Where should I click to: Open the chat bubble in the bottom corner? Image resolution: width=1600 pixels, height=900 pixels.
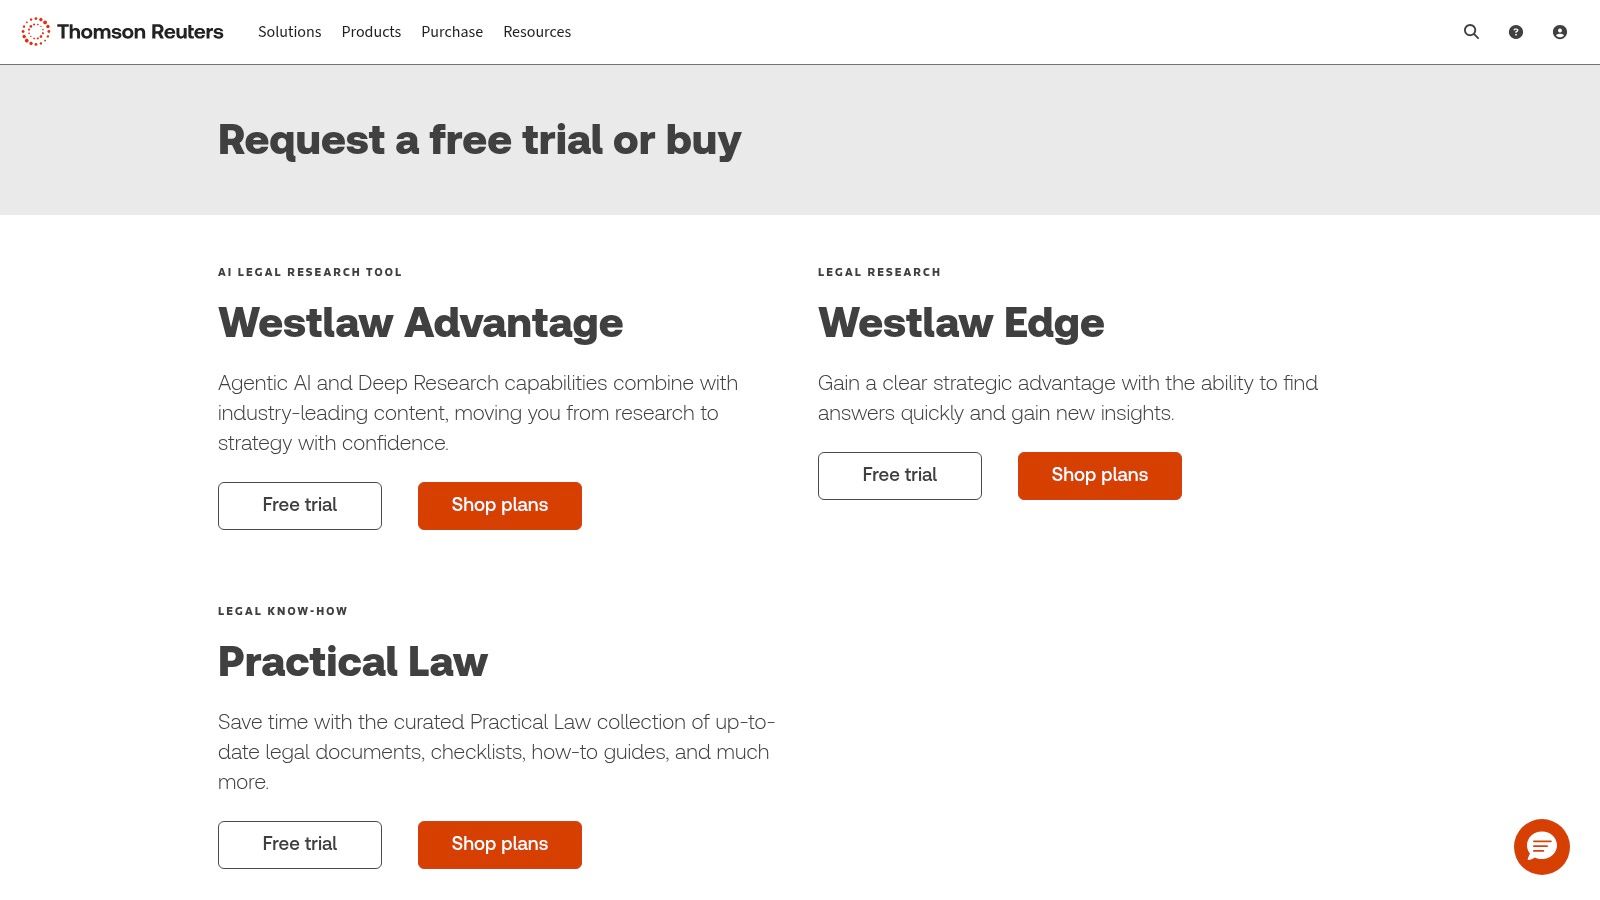[1542, 847]
